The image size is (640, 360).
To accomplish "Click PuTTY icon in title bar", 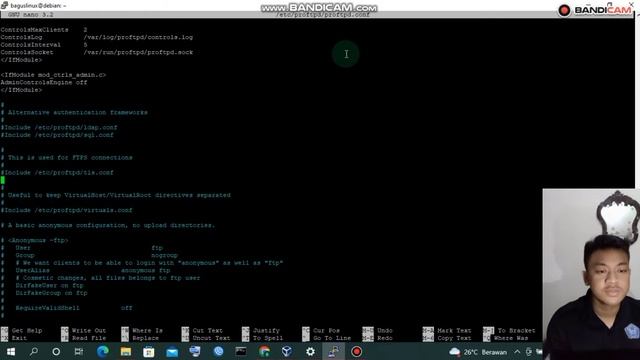I will [4, 5].
